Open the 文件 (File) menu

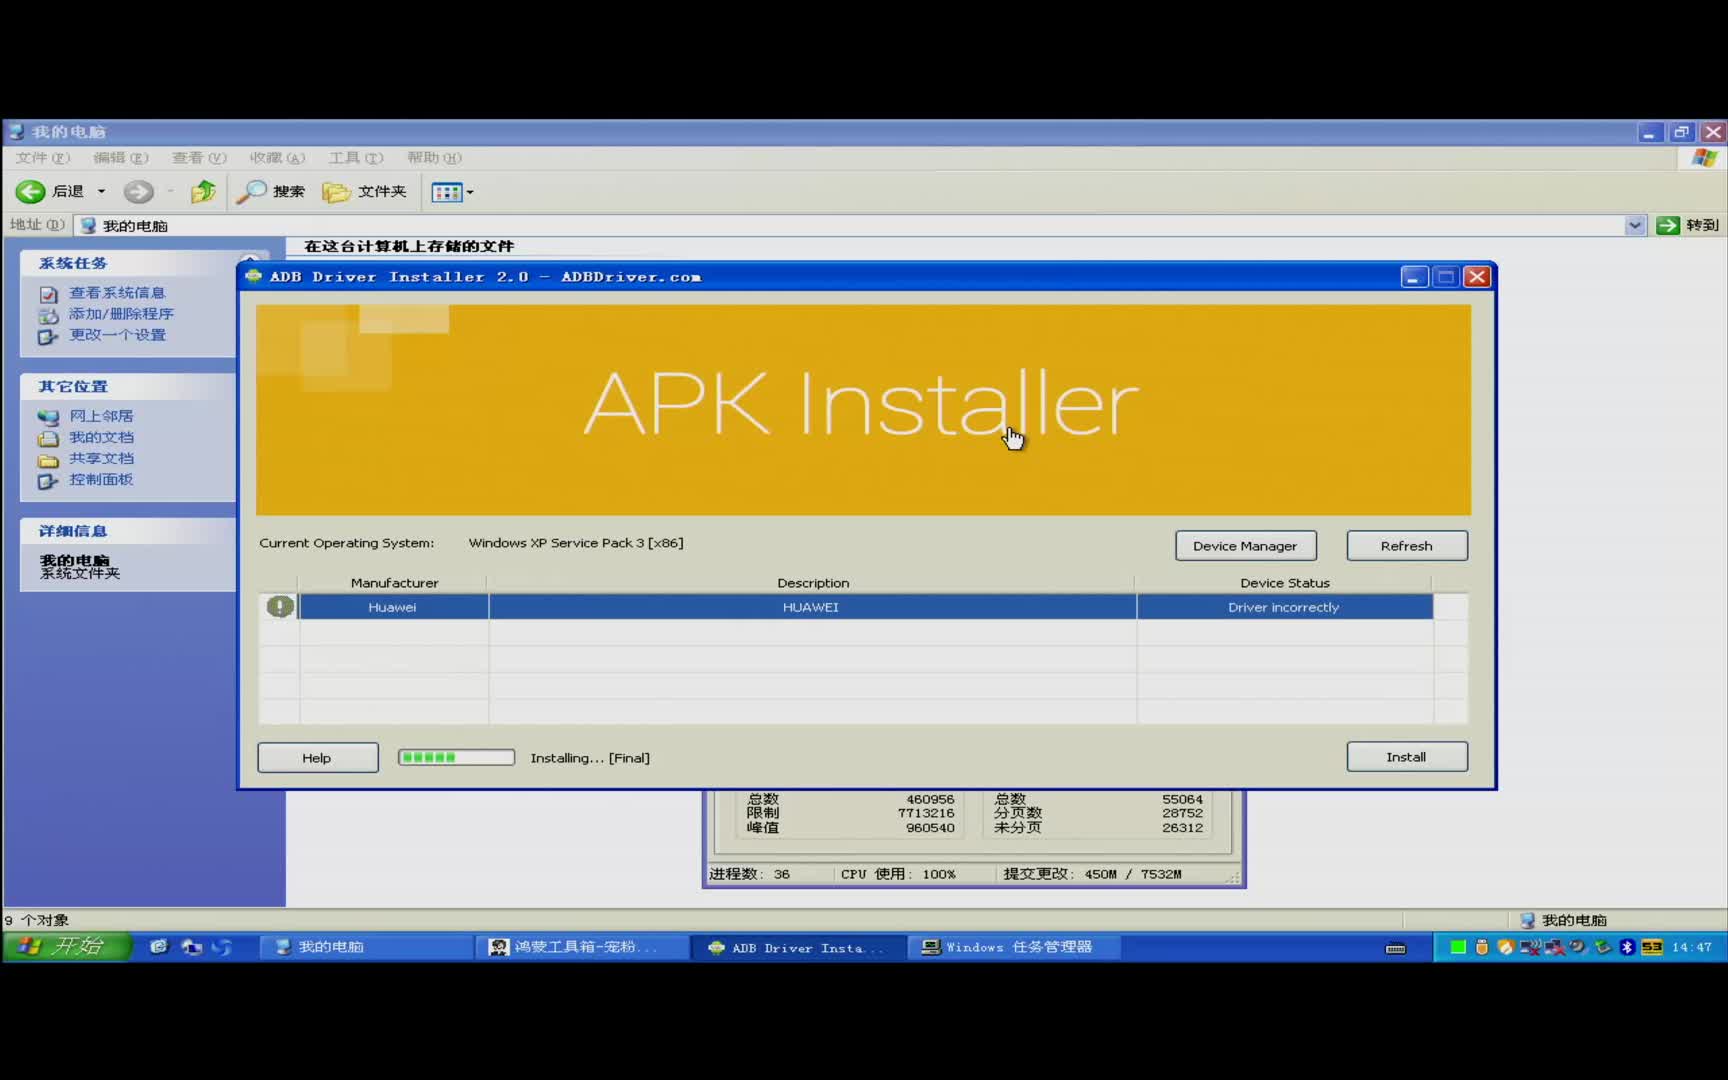pos(42,158)
